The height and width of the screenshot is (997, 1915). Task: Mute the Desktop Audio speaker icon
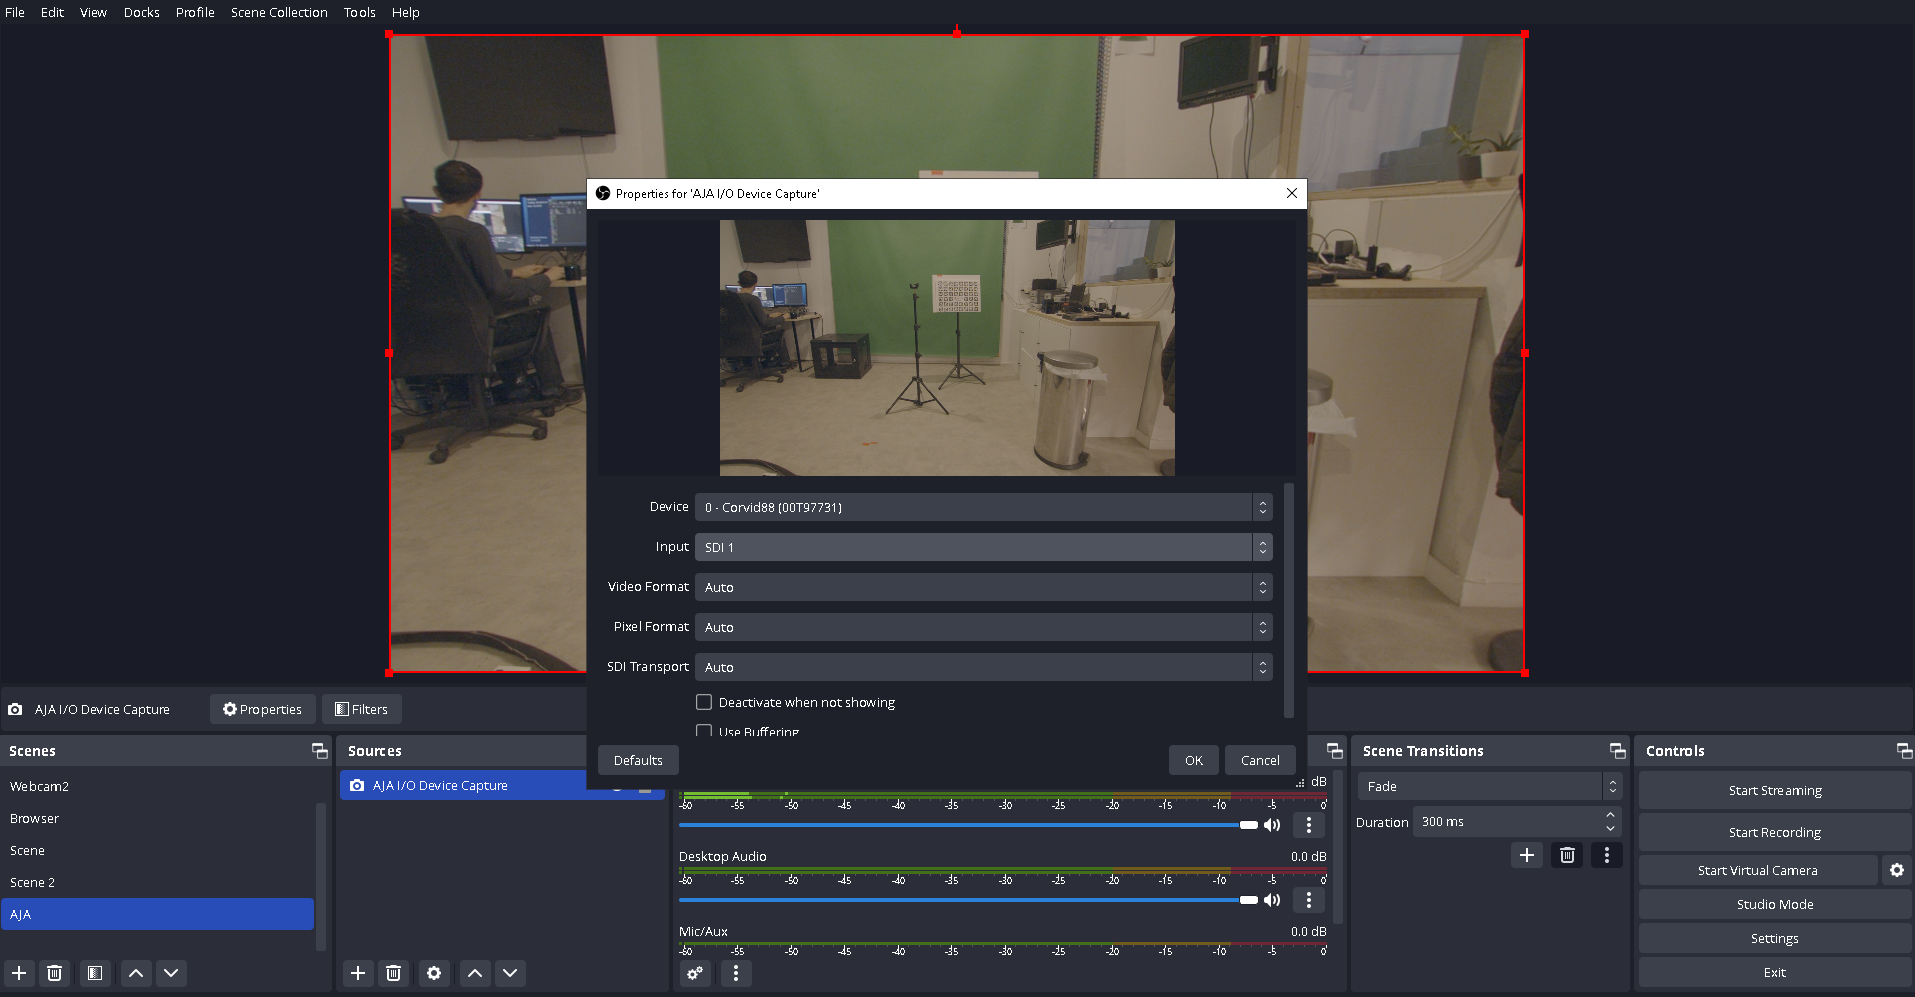click(x=1272, y=900)
